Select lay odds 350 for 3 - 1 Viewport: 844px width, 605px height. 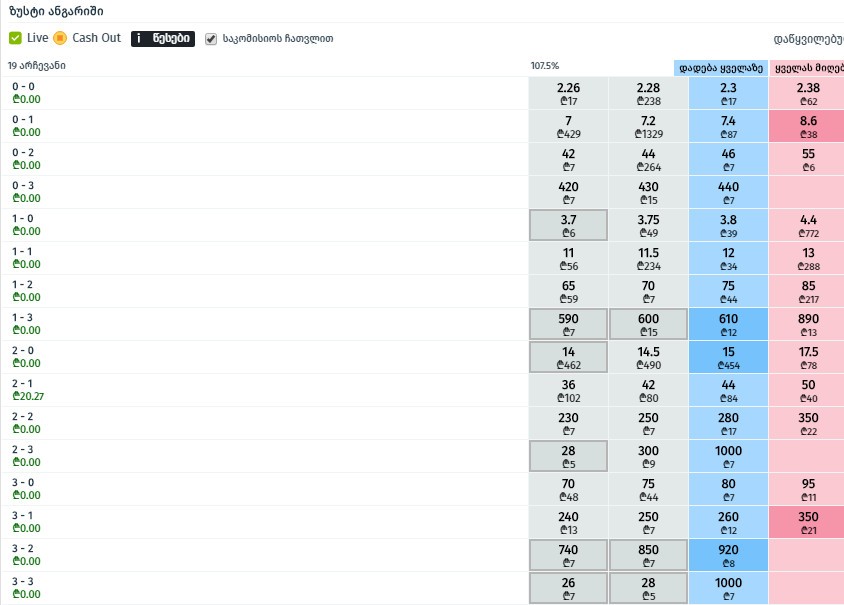[807, 522]
